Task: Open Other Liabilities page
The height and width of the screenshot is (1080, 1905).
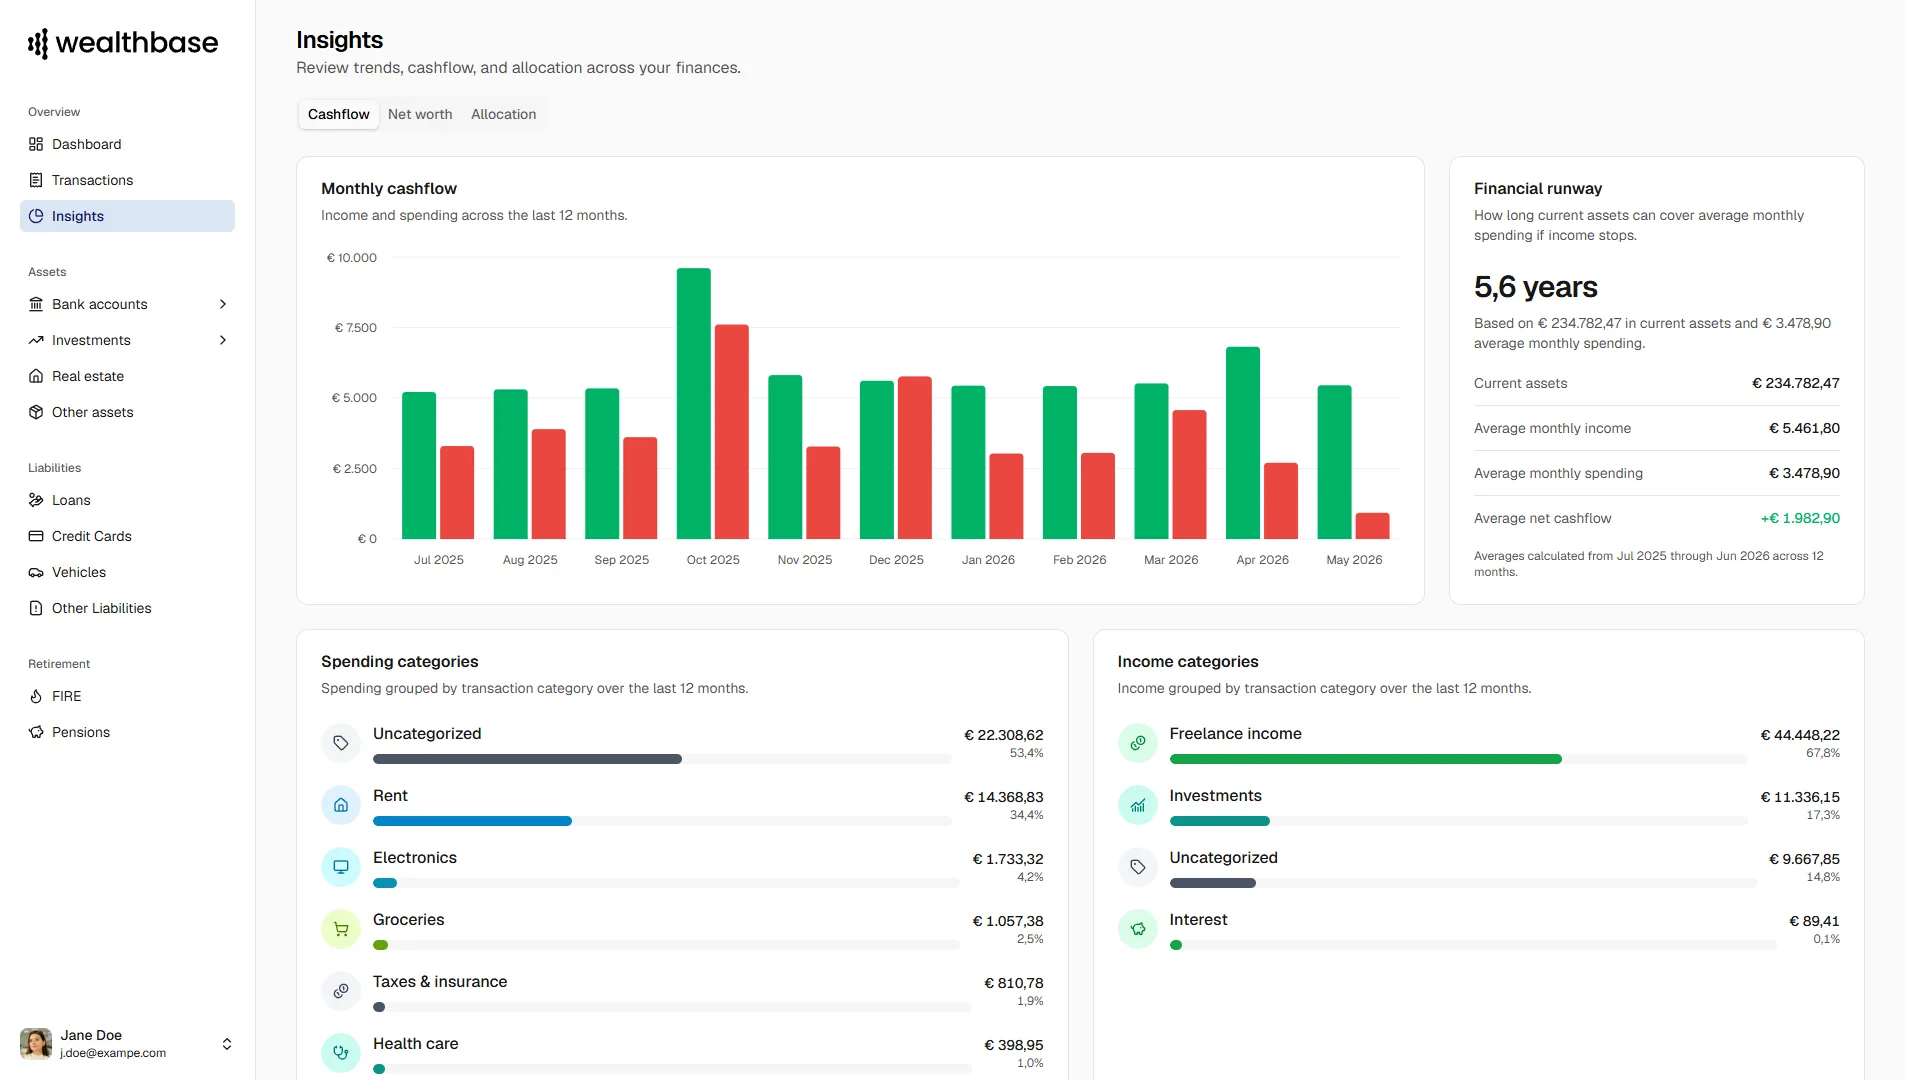Action: click(x=127, y=608)
